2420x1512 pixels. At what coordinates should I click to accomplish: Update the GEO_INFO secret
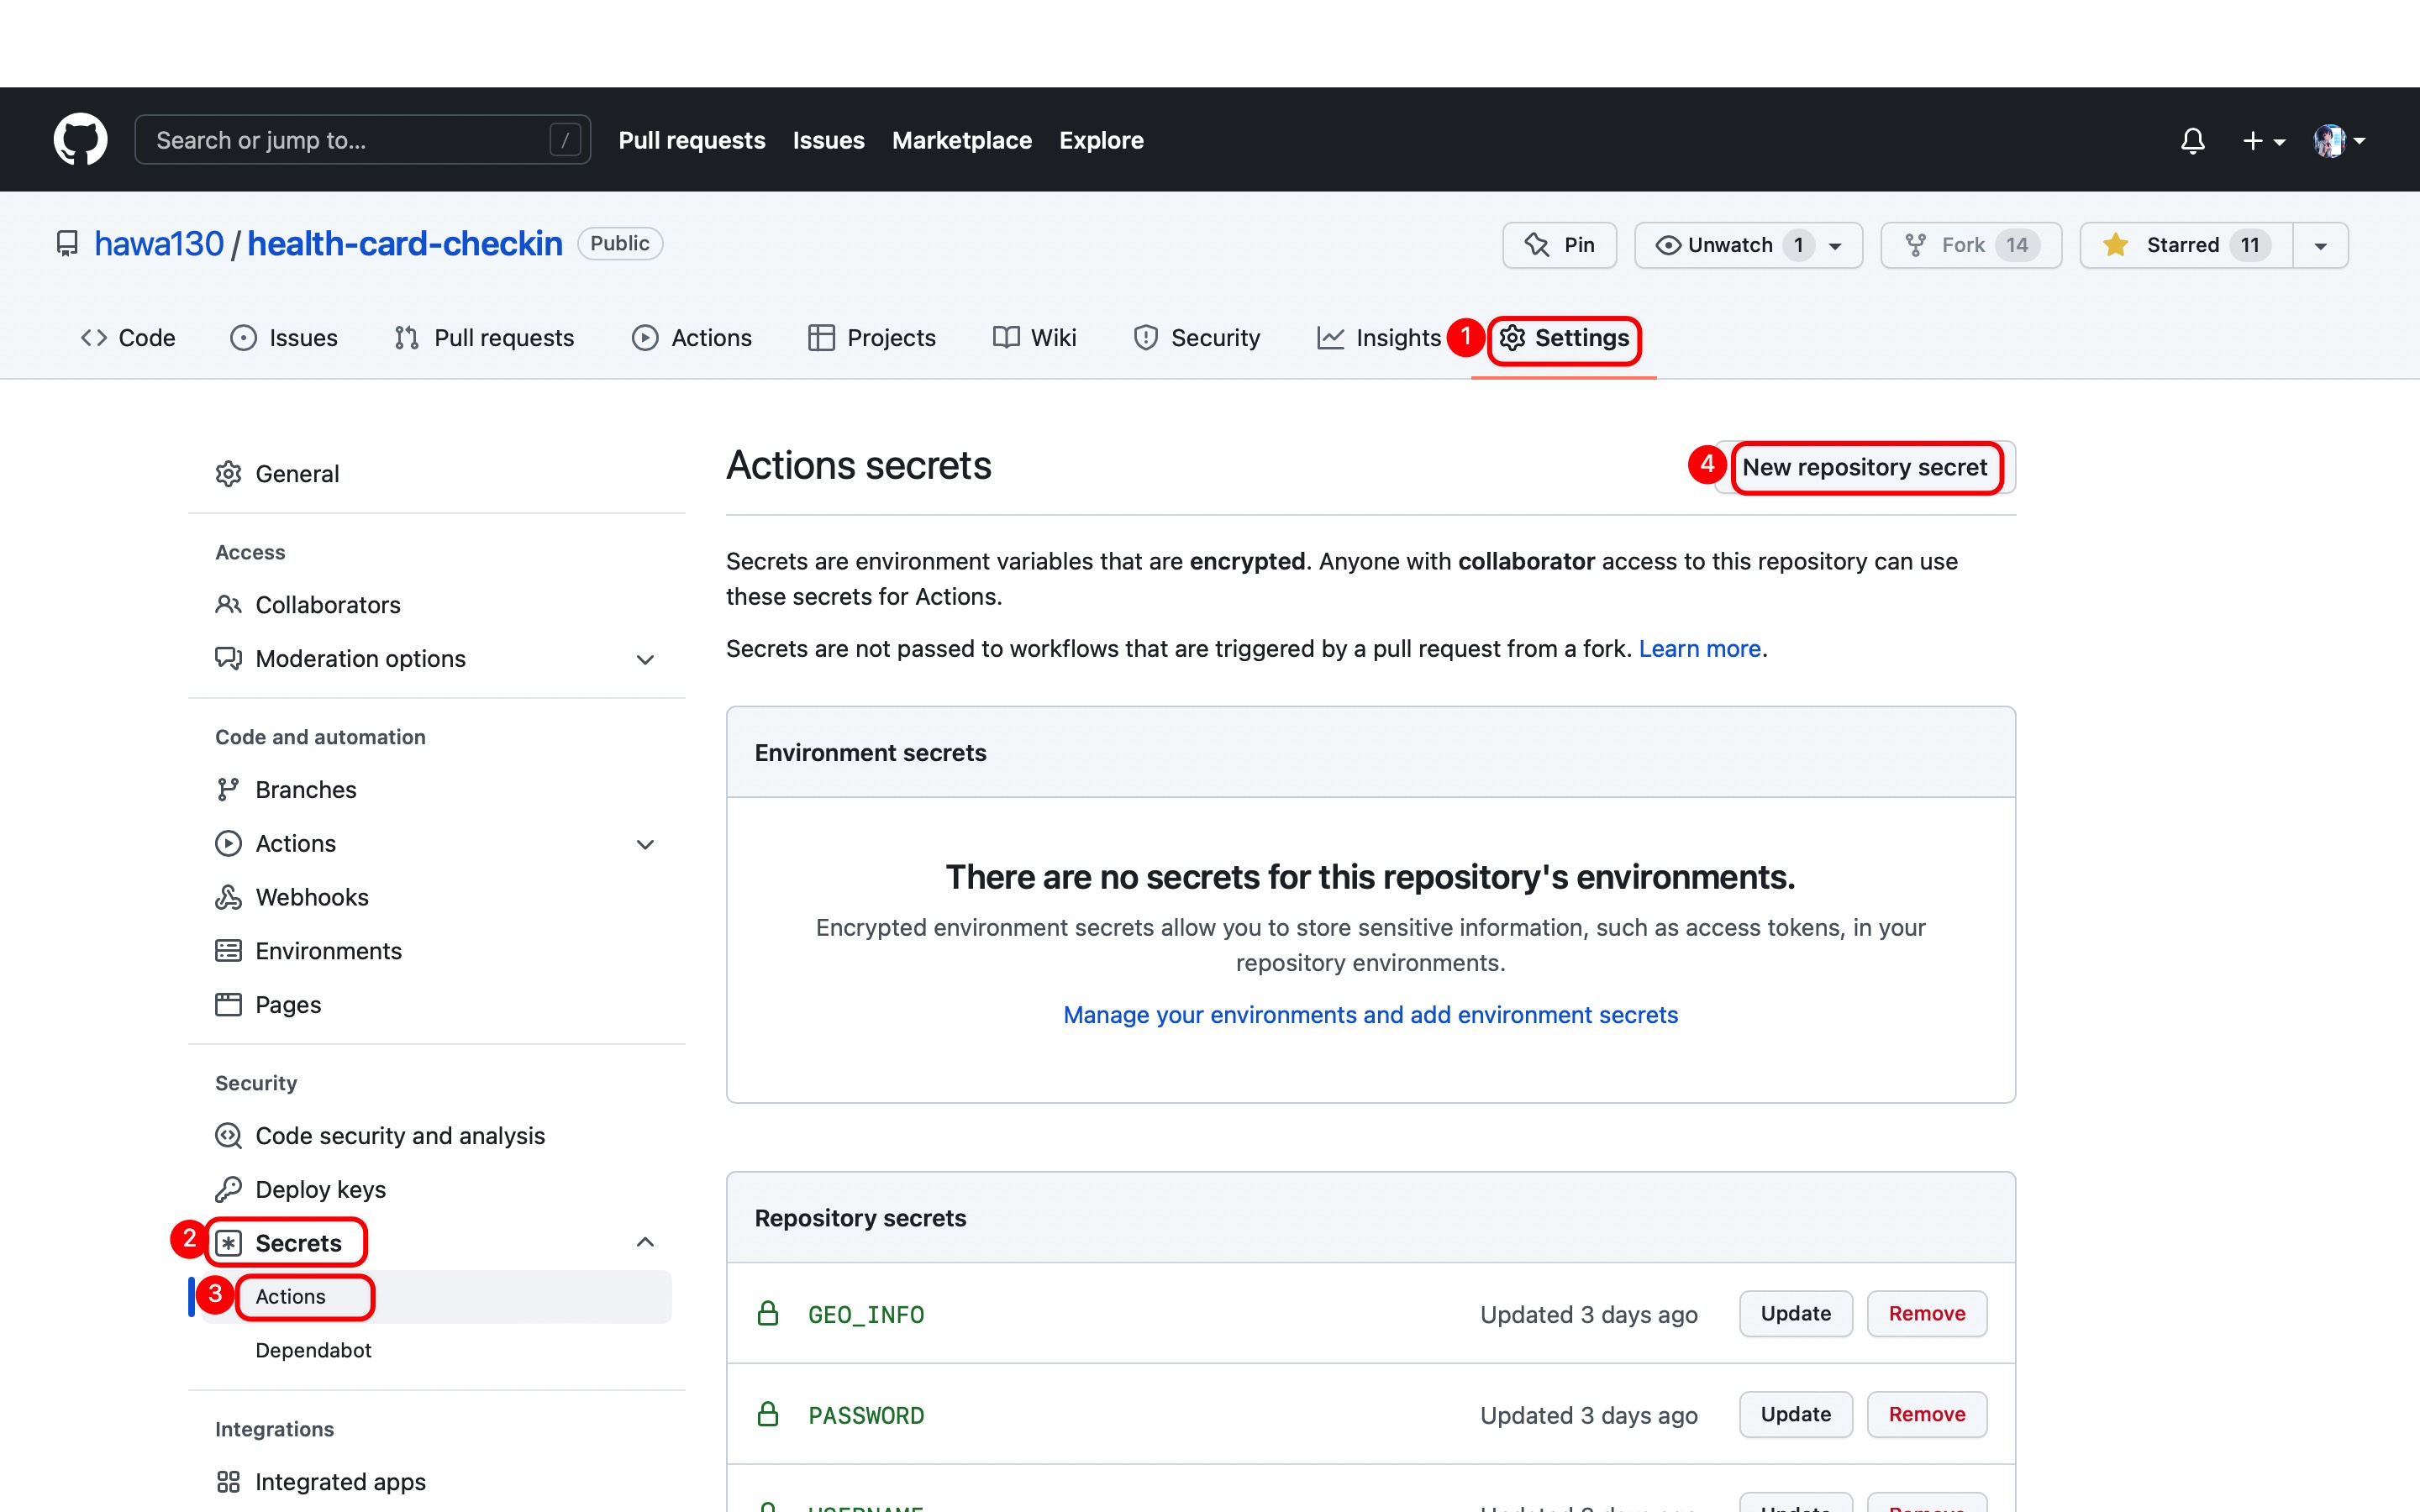tap(1795, 1314)
